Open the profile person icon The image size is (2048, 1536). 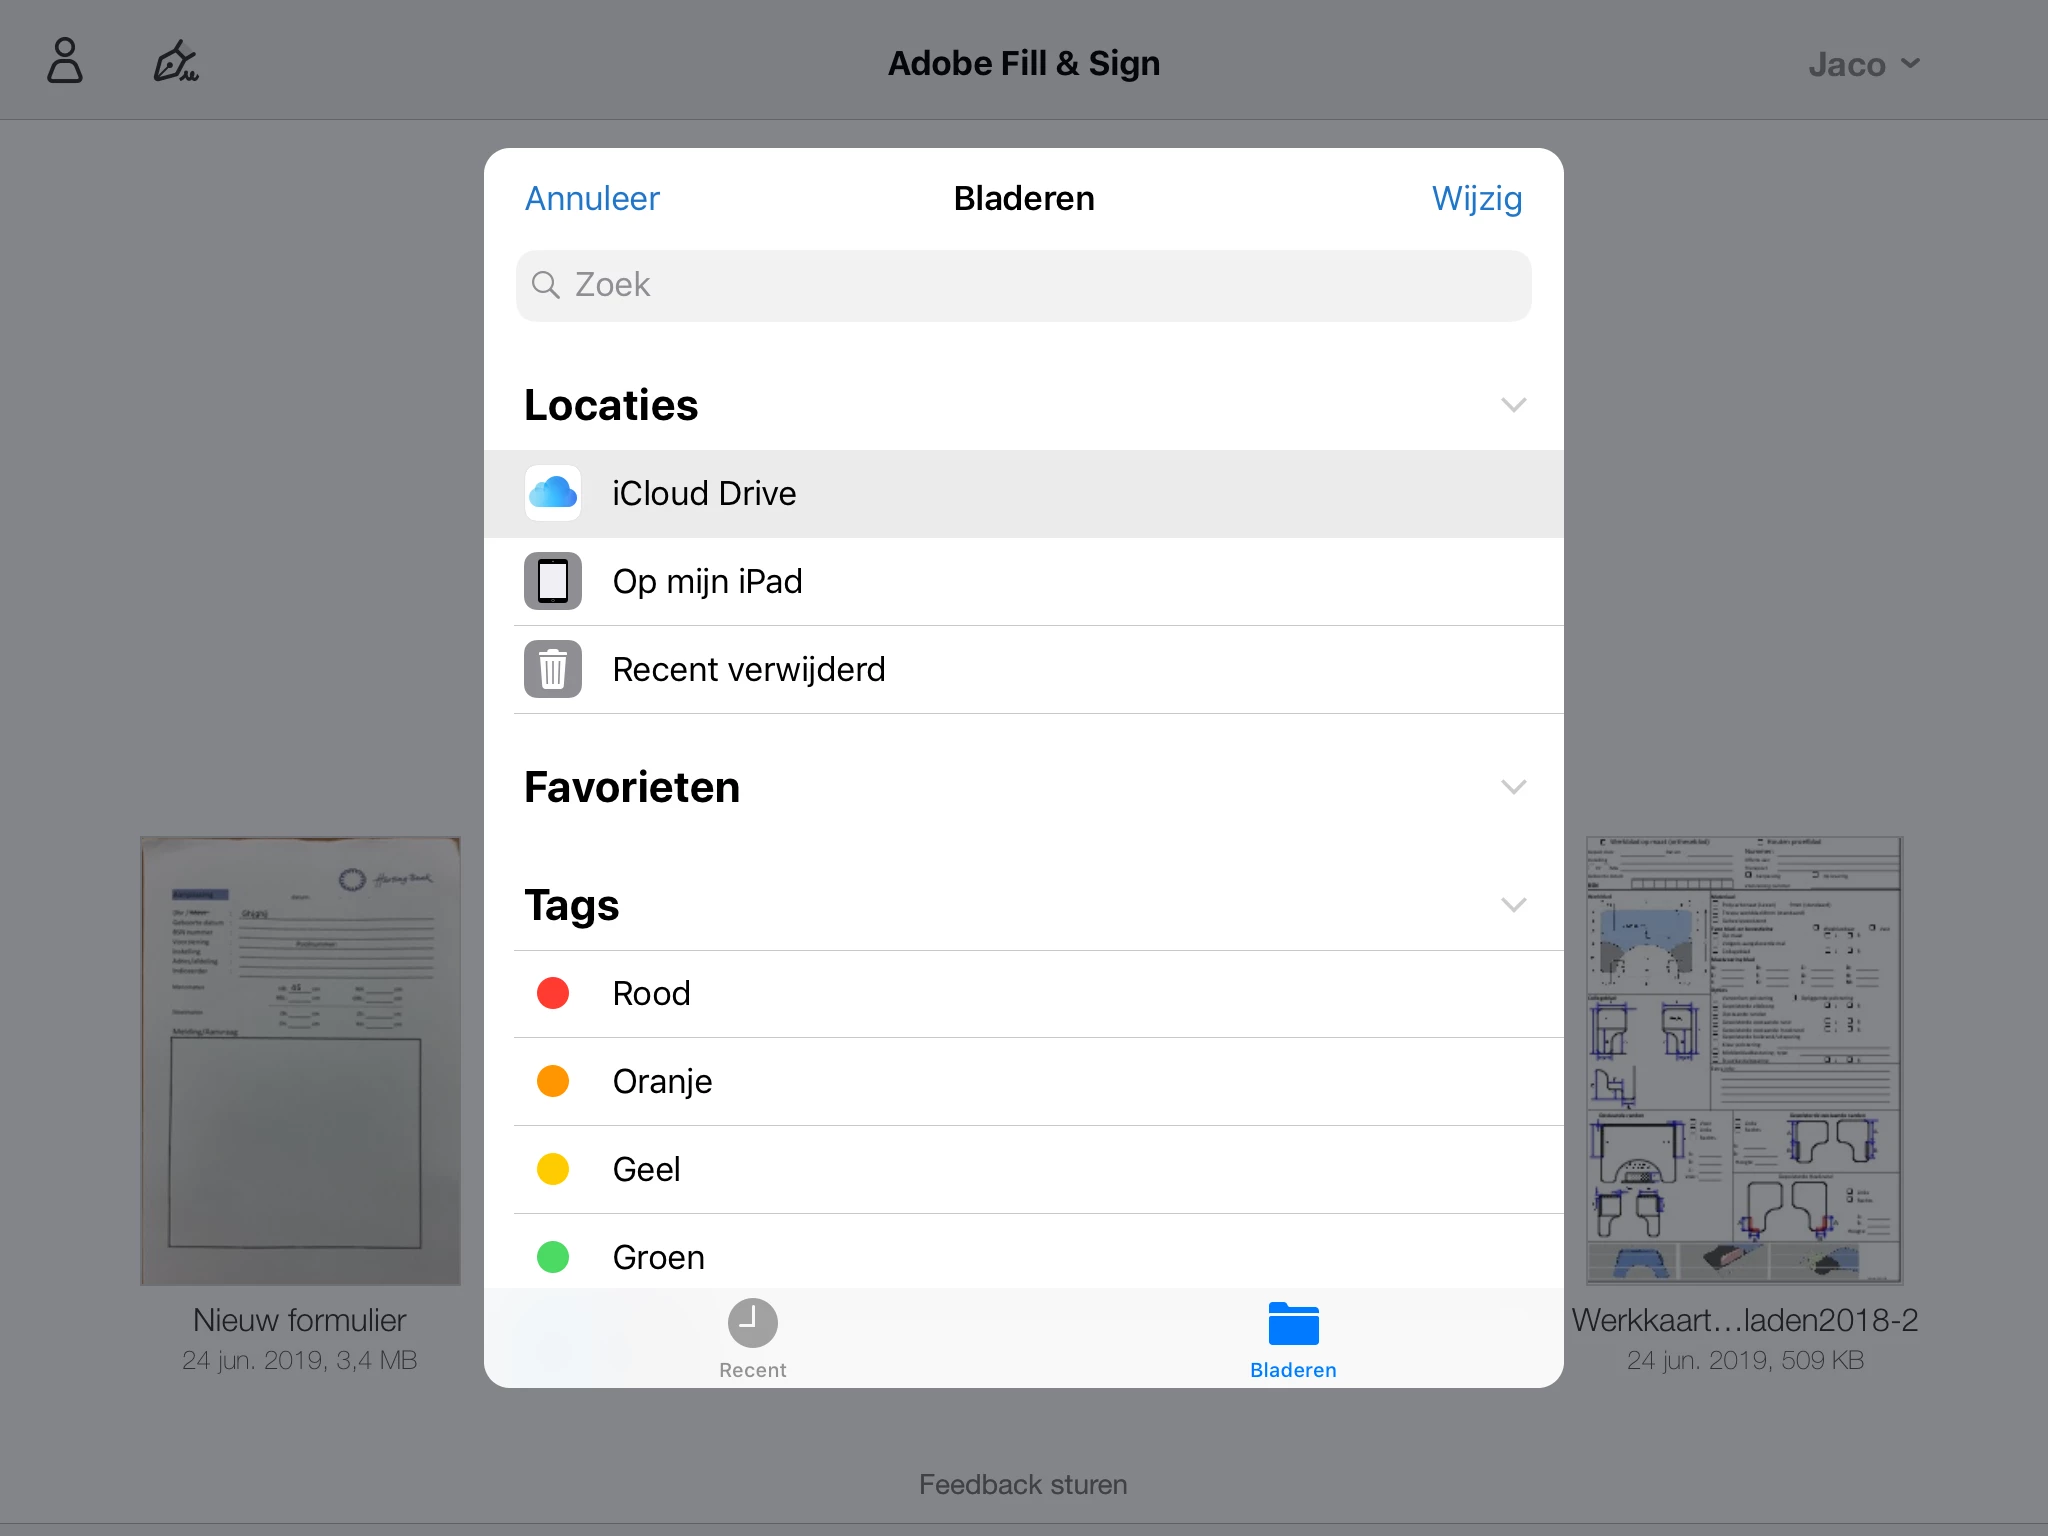[x=65, y=62]
